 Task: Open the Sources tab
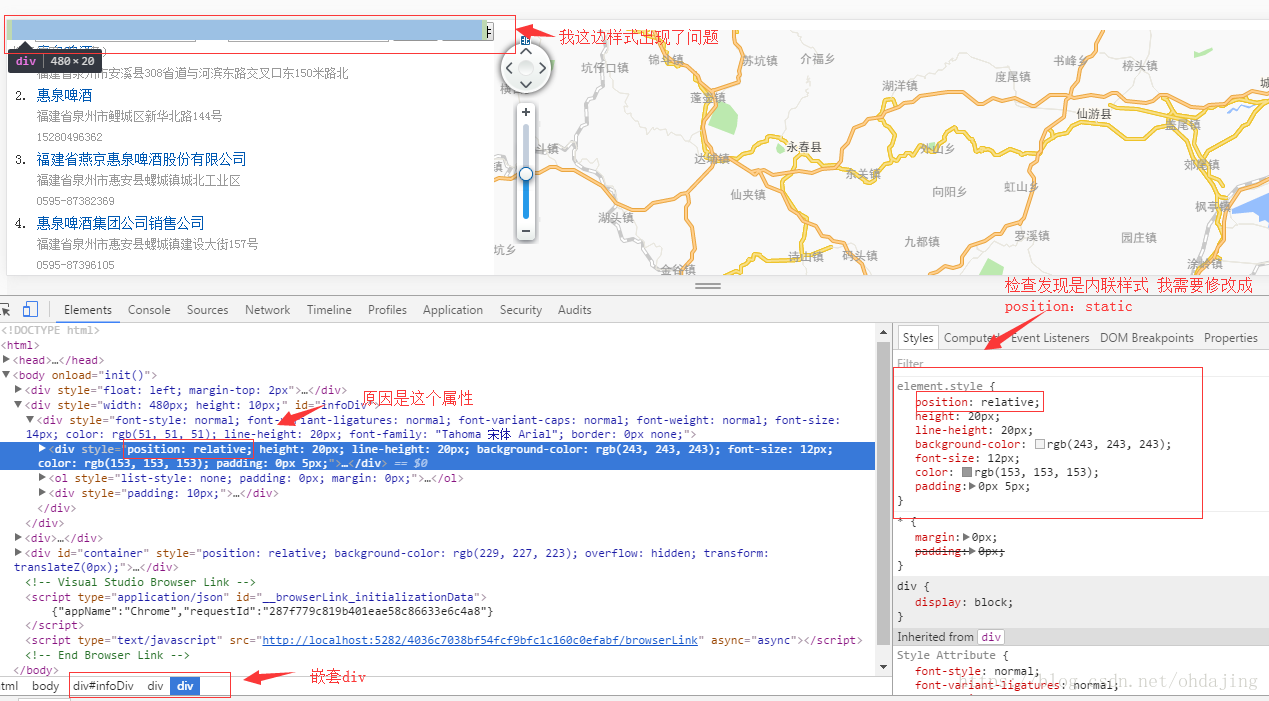(207, 310)
